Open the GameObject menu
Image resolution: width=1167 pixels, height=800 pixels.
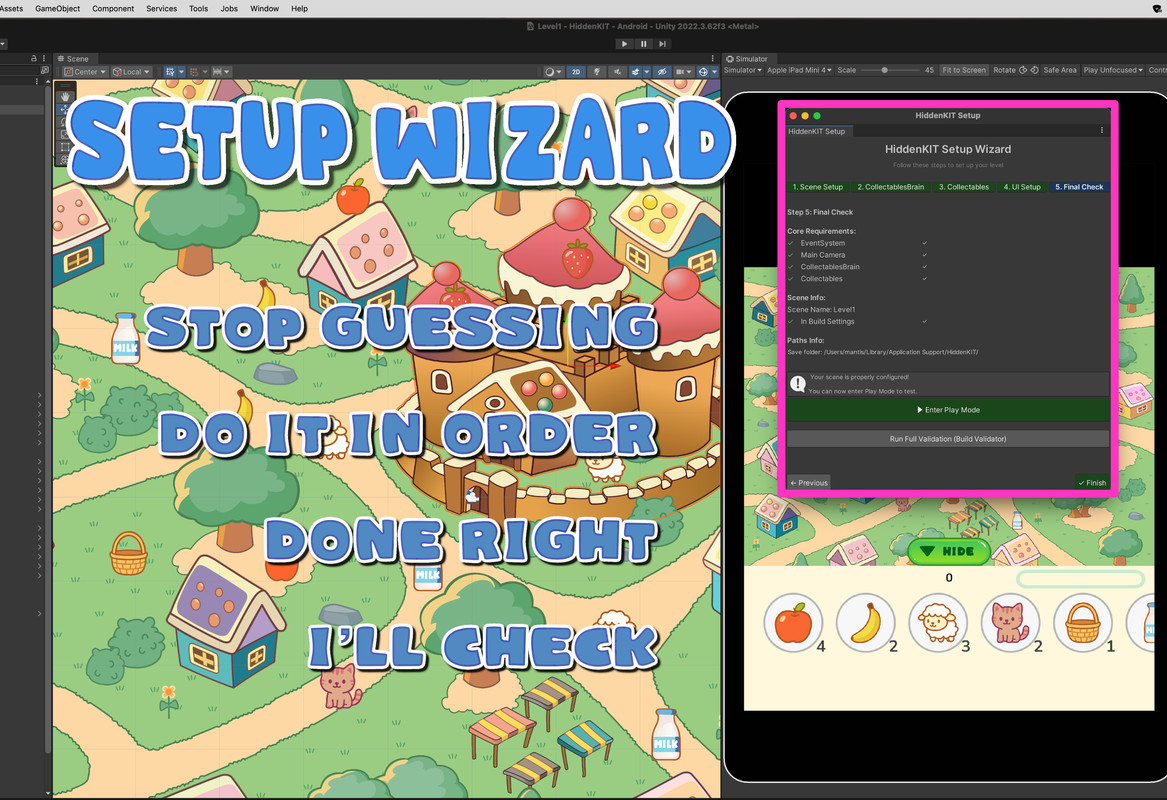point(57,8)
